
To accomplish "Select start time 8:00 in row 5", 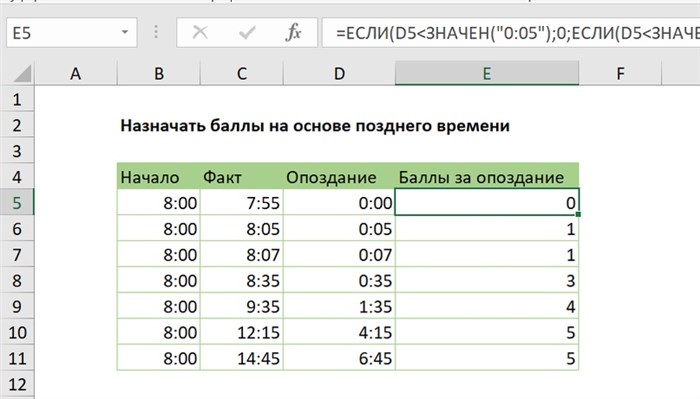I will 158,203.
